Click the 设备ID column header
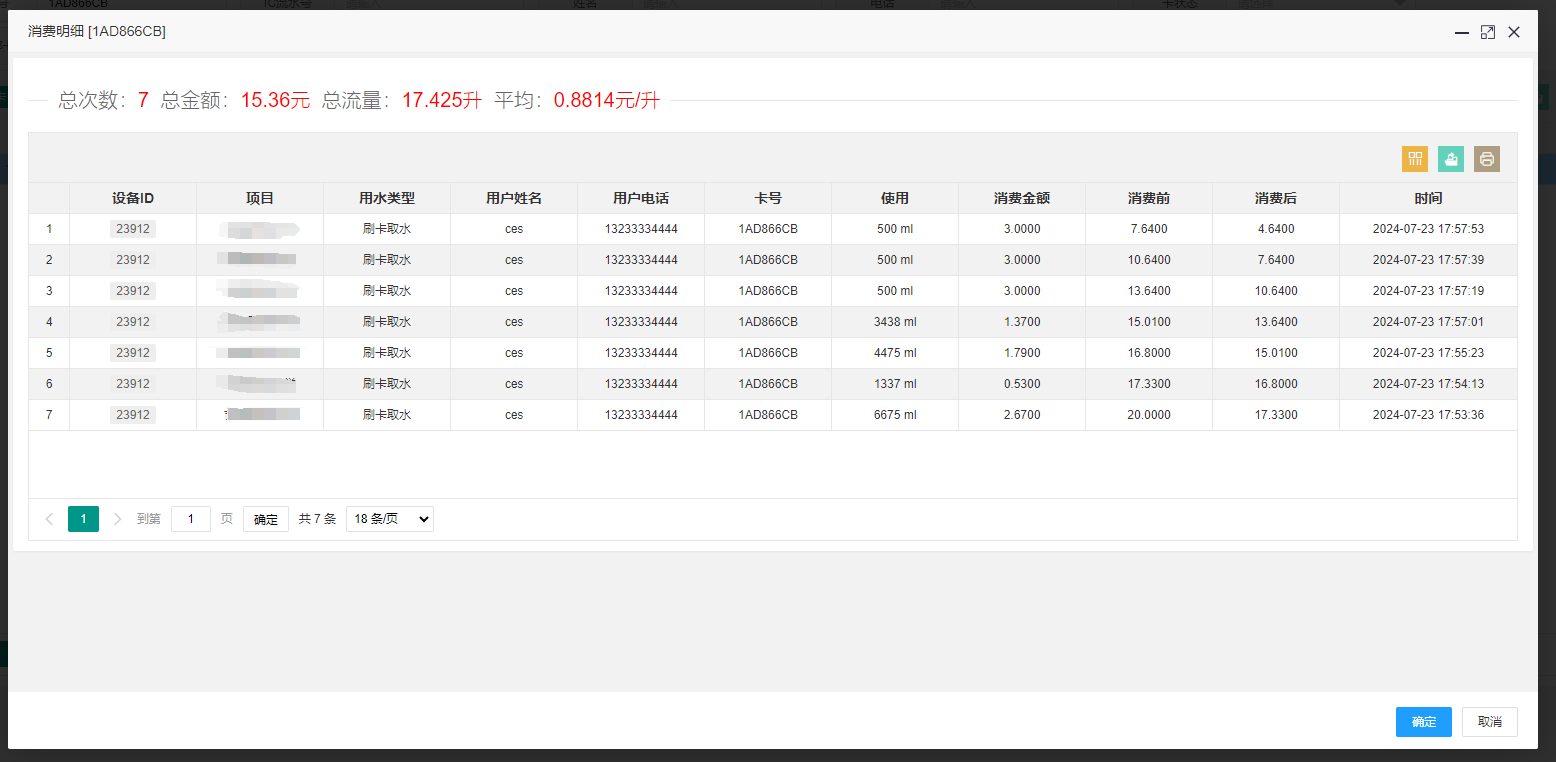This screenshot has width=1556, height=762. coord(133,198)
